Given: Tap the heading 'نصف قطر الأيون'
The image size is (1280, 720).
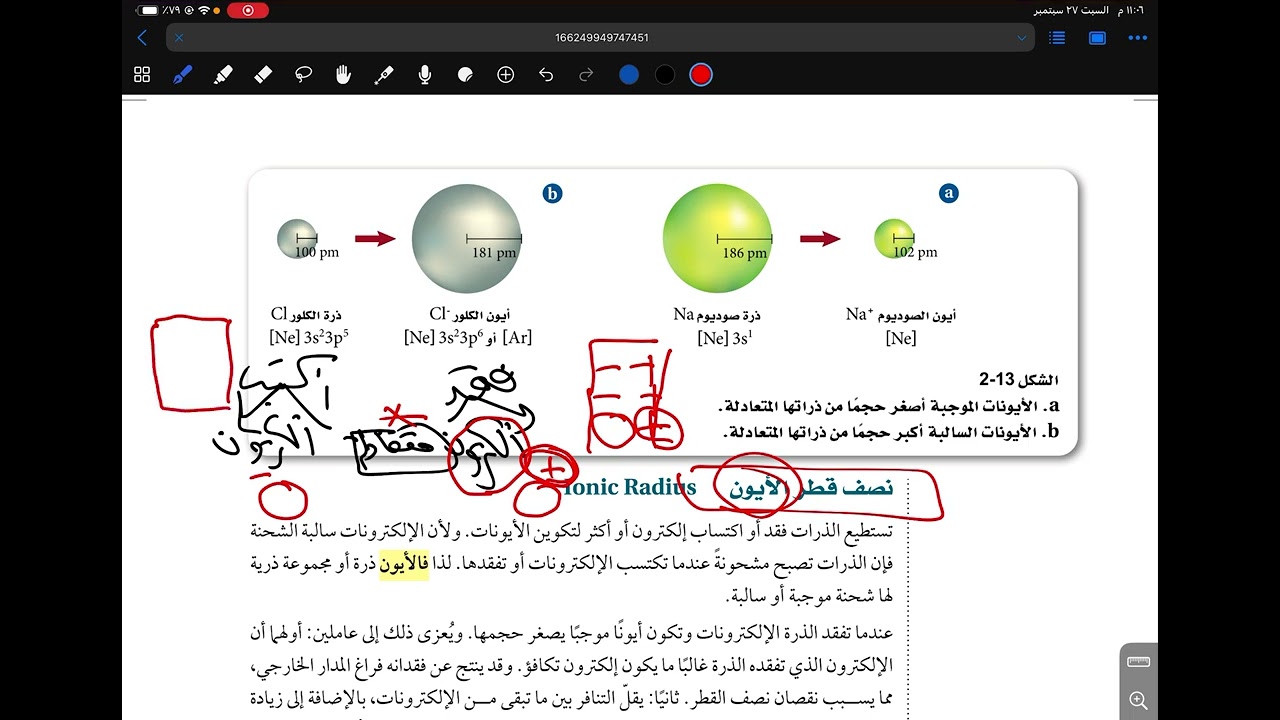Looking at the screenshot, I should [x=811, y=488].
